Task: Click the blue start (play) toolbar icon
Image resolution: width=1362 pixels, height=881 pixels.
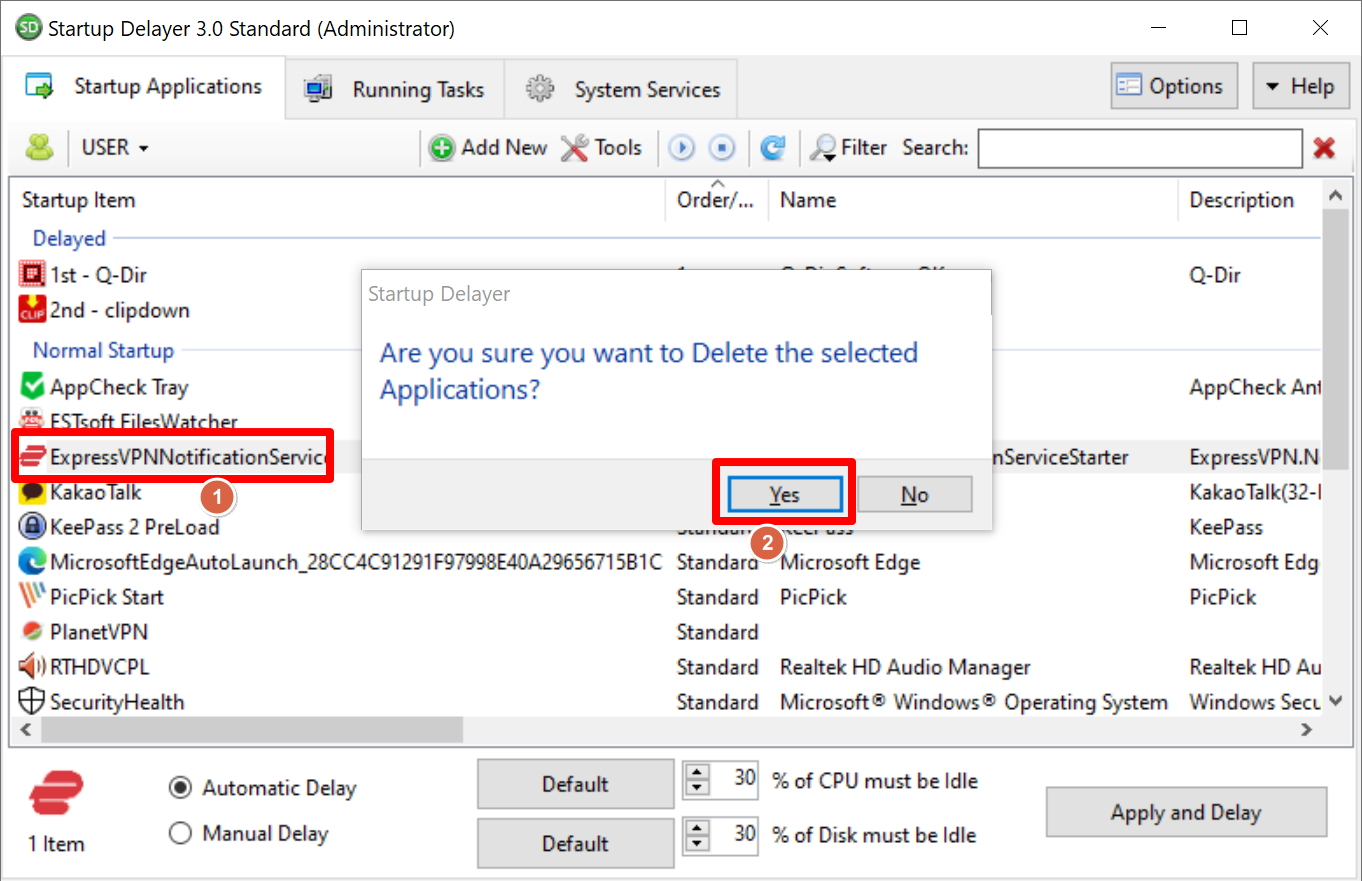Action: pyautogui.click(x=682, y=148)
